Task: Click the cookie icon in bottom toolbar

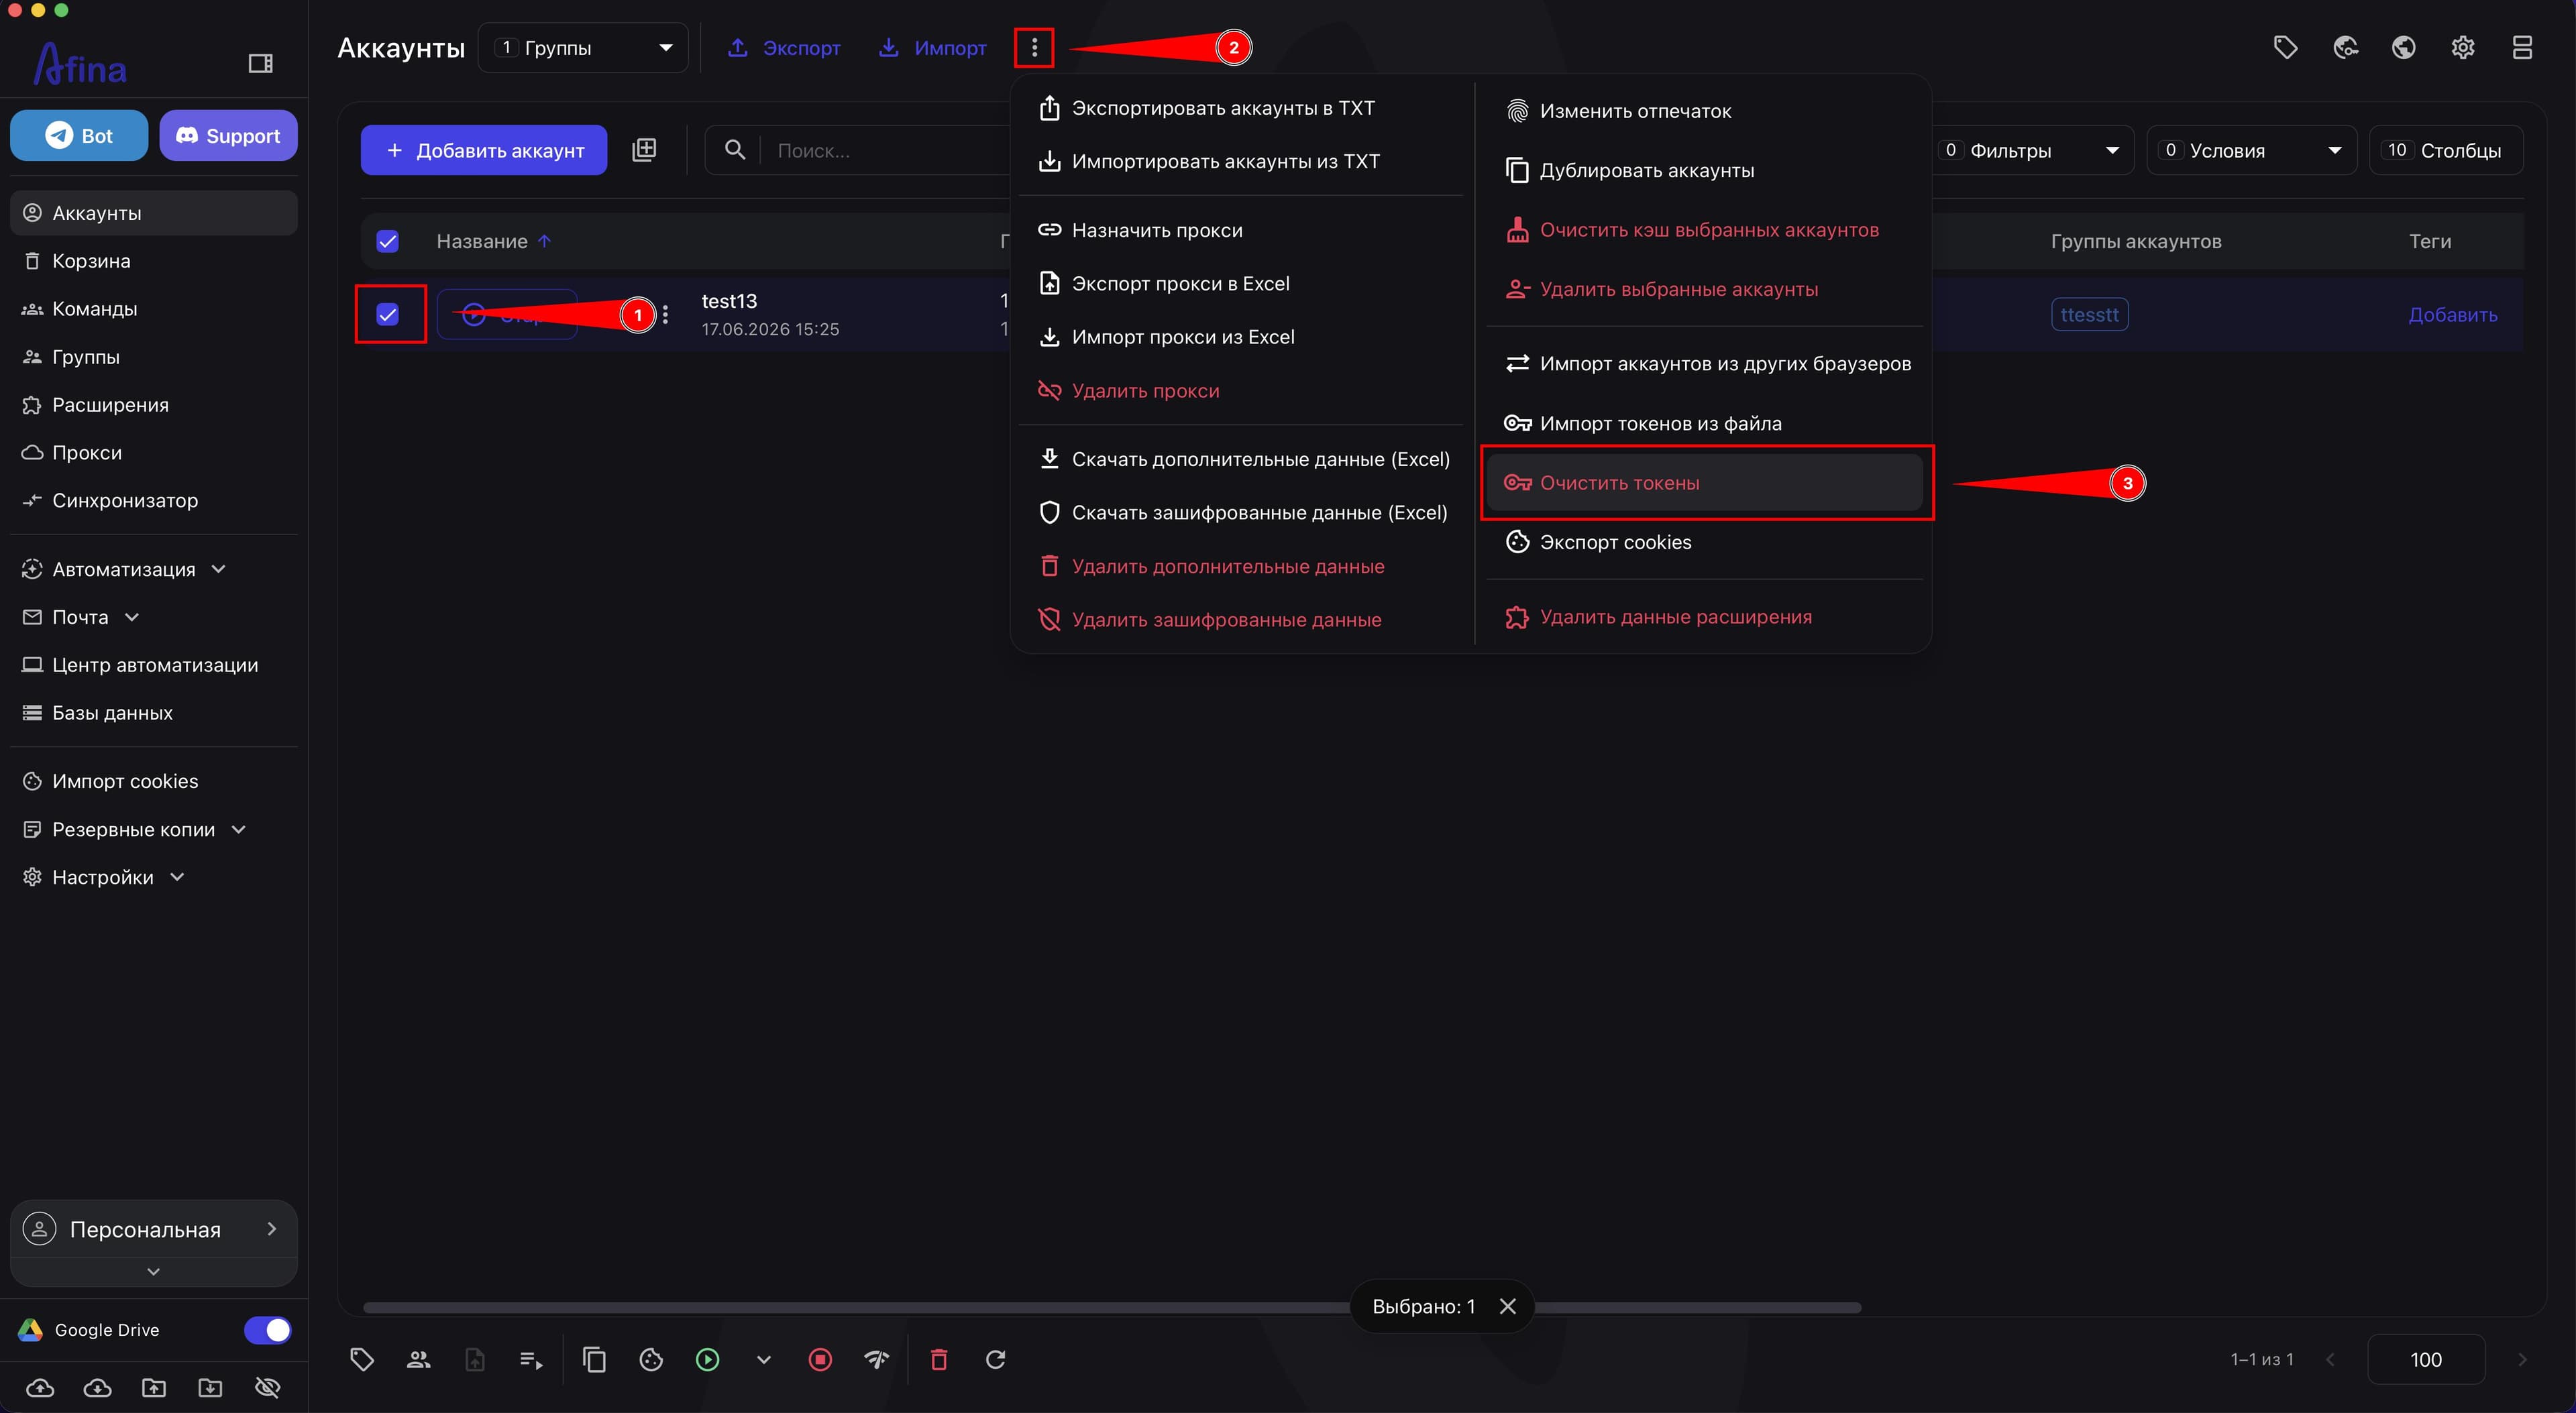Action: (651, 1359)
